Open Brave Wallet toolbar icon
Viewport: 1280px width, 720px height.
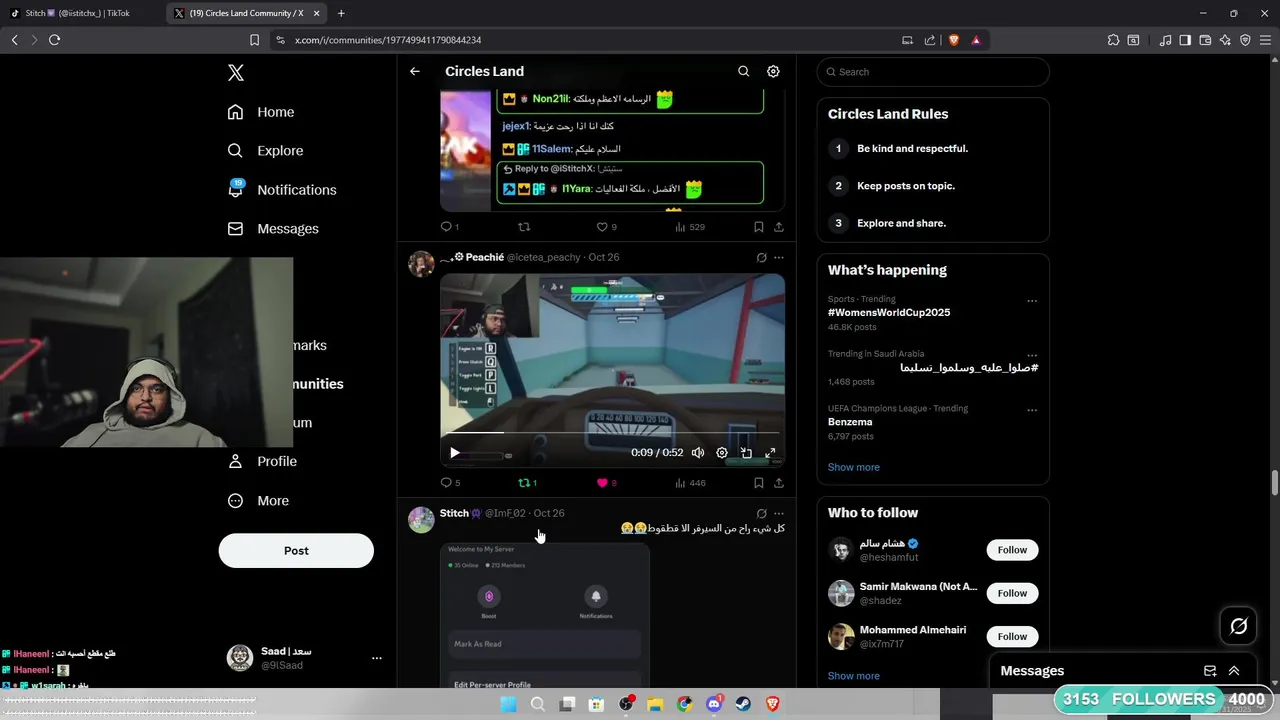1205,40
